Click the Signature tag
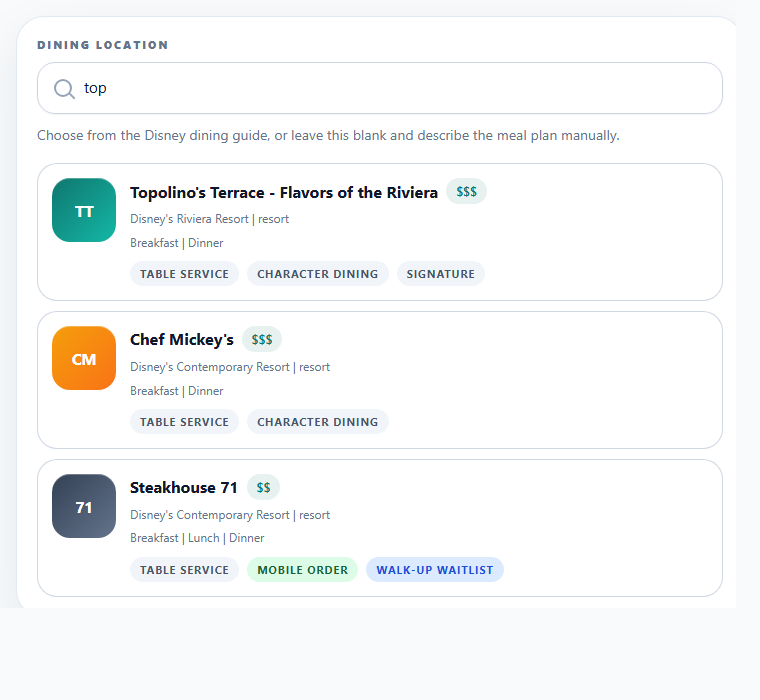760x700 pixels. (441, 274)
